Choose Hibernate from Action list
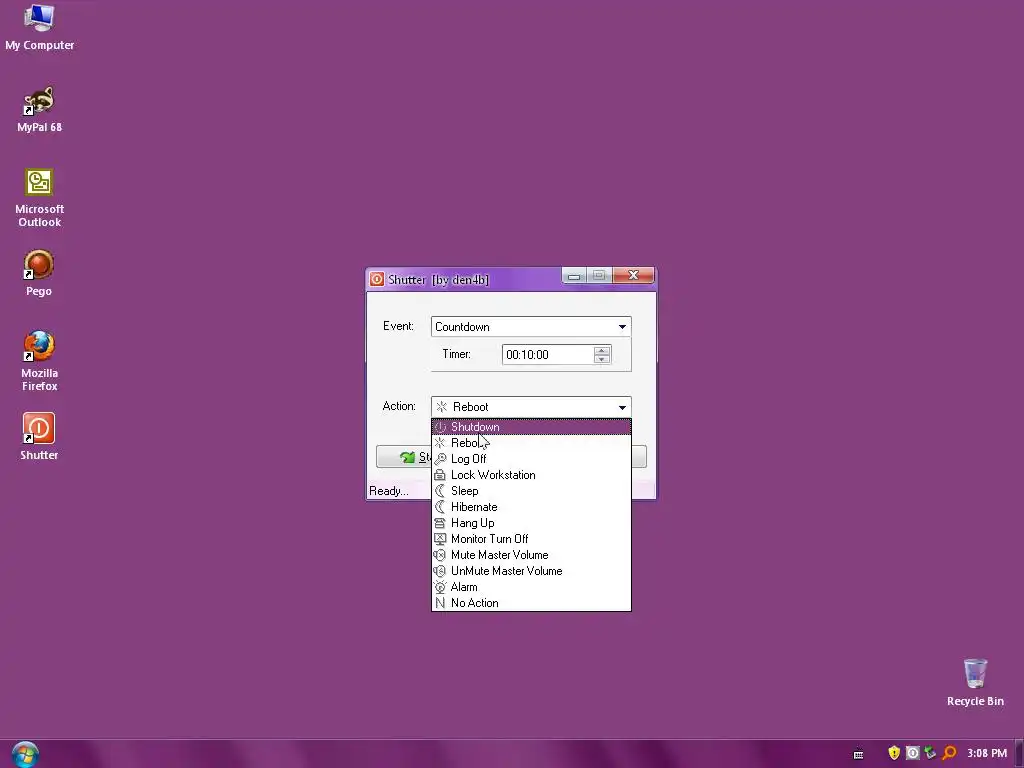 (x=531, y=507)
